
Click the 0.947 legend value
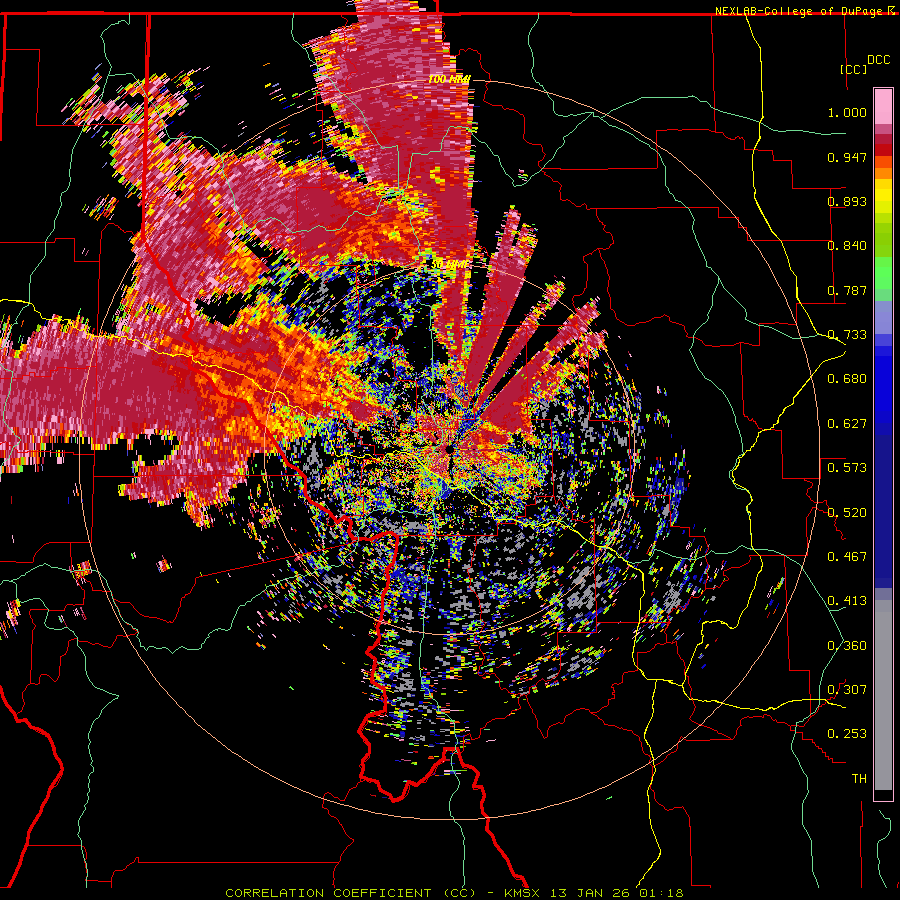pyautogui.click(x=847, y=157)
